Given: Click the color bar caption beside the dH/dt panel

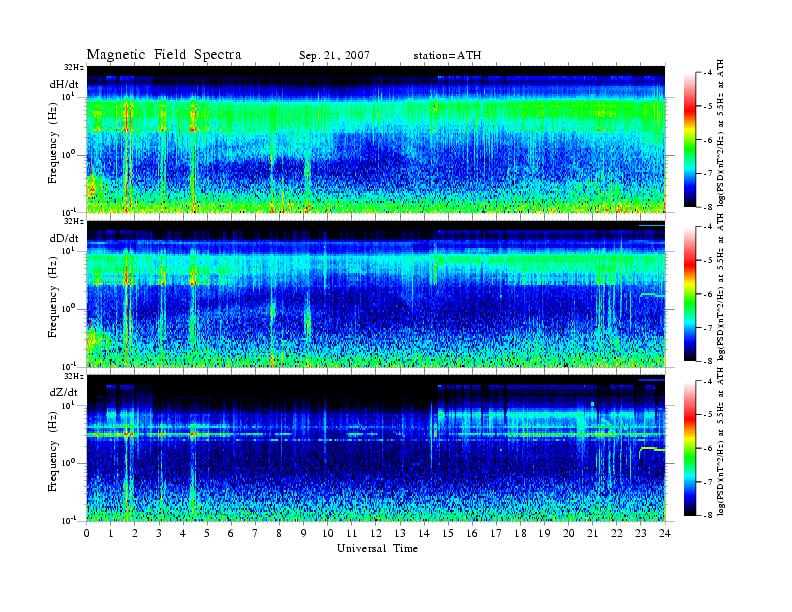Looking at the screenshot, I should 721,133.
